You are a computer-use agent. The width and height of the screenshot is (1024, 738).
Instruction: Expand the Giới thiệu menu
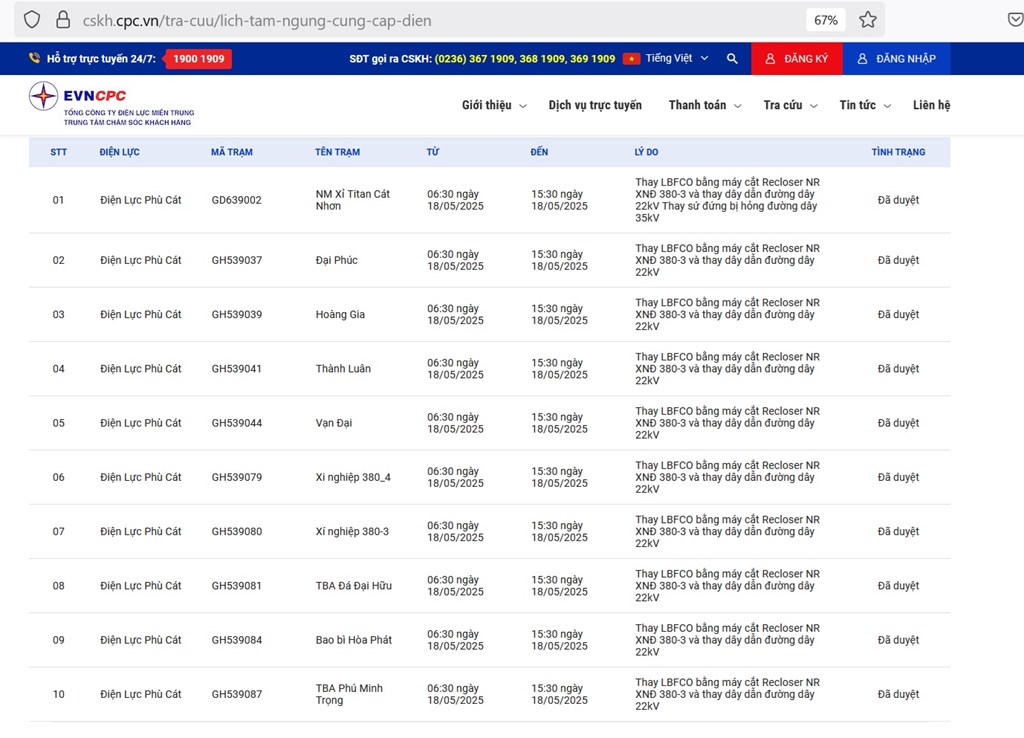click(x=493, y=105)
